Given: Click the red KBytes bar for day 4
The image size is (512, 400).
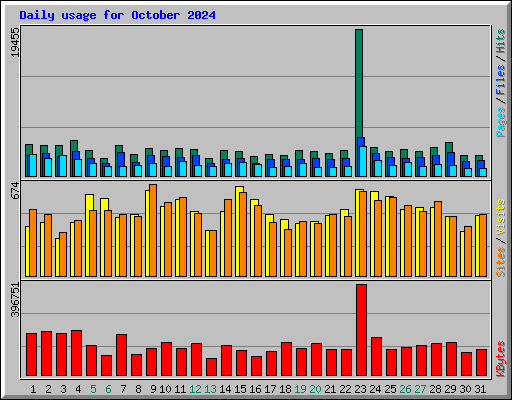Looking at the screenshot, I should (76, 353).
